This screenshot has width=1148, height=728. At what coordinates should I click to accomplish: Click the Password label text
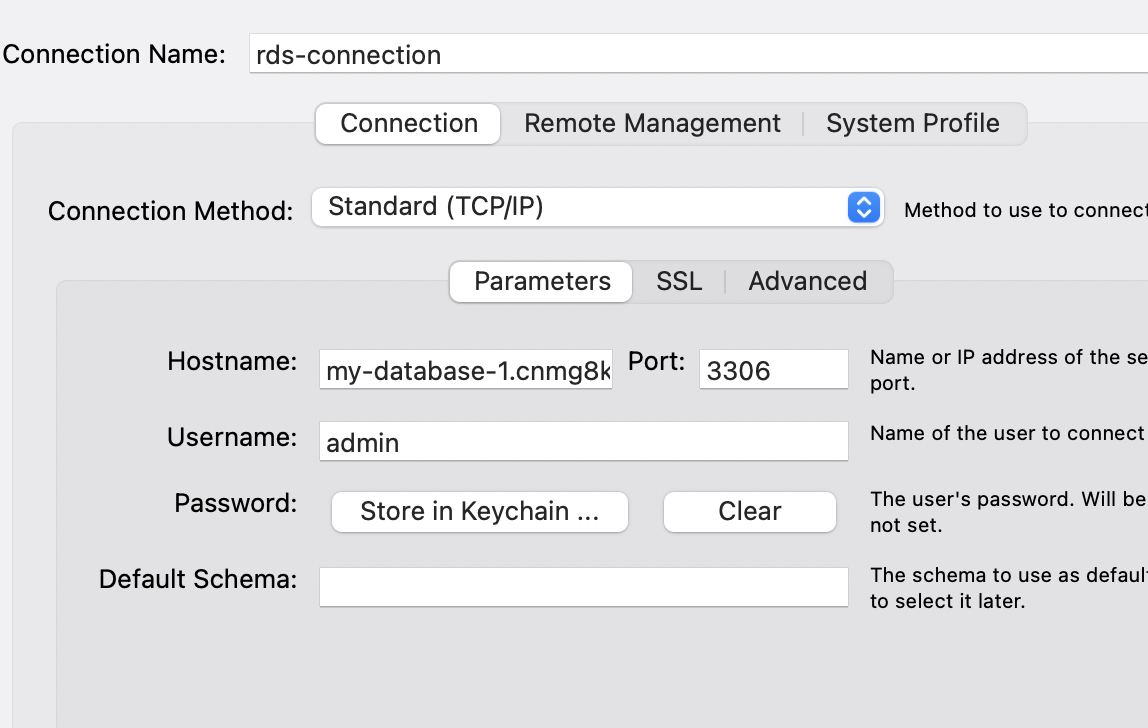236,503
